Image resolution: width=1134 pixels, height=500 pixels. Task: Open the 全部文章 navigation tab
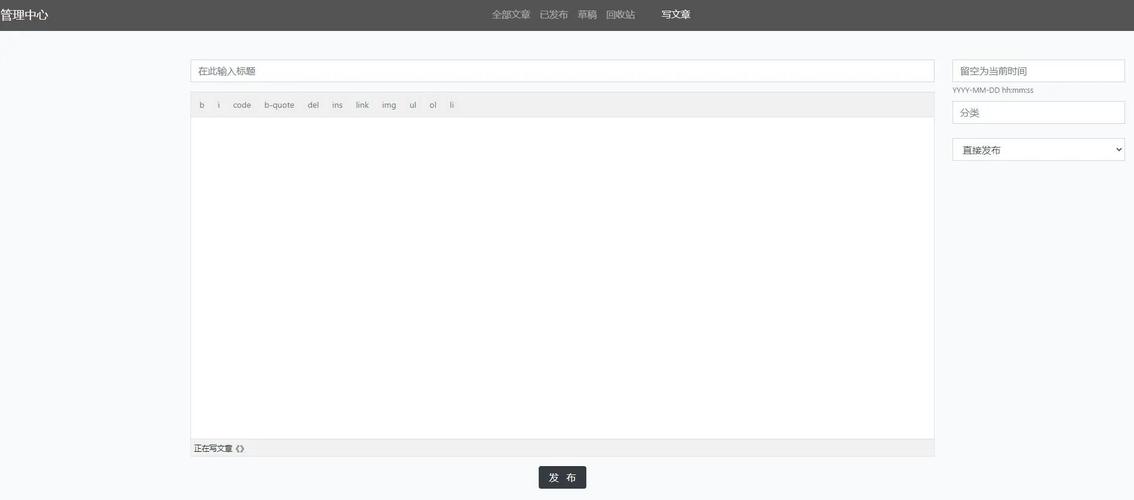point(511,15)
